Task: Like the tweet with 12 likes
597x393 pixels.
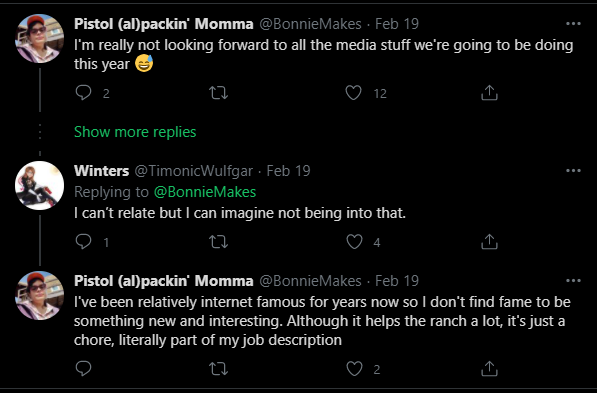Action: tap(353, 93)
